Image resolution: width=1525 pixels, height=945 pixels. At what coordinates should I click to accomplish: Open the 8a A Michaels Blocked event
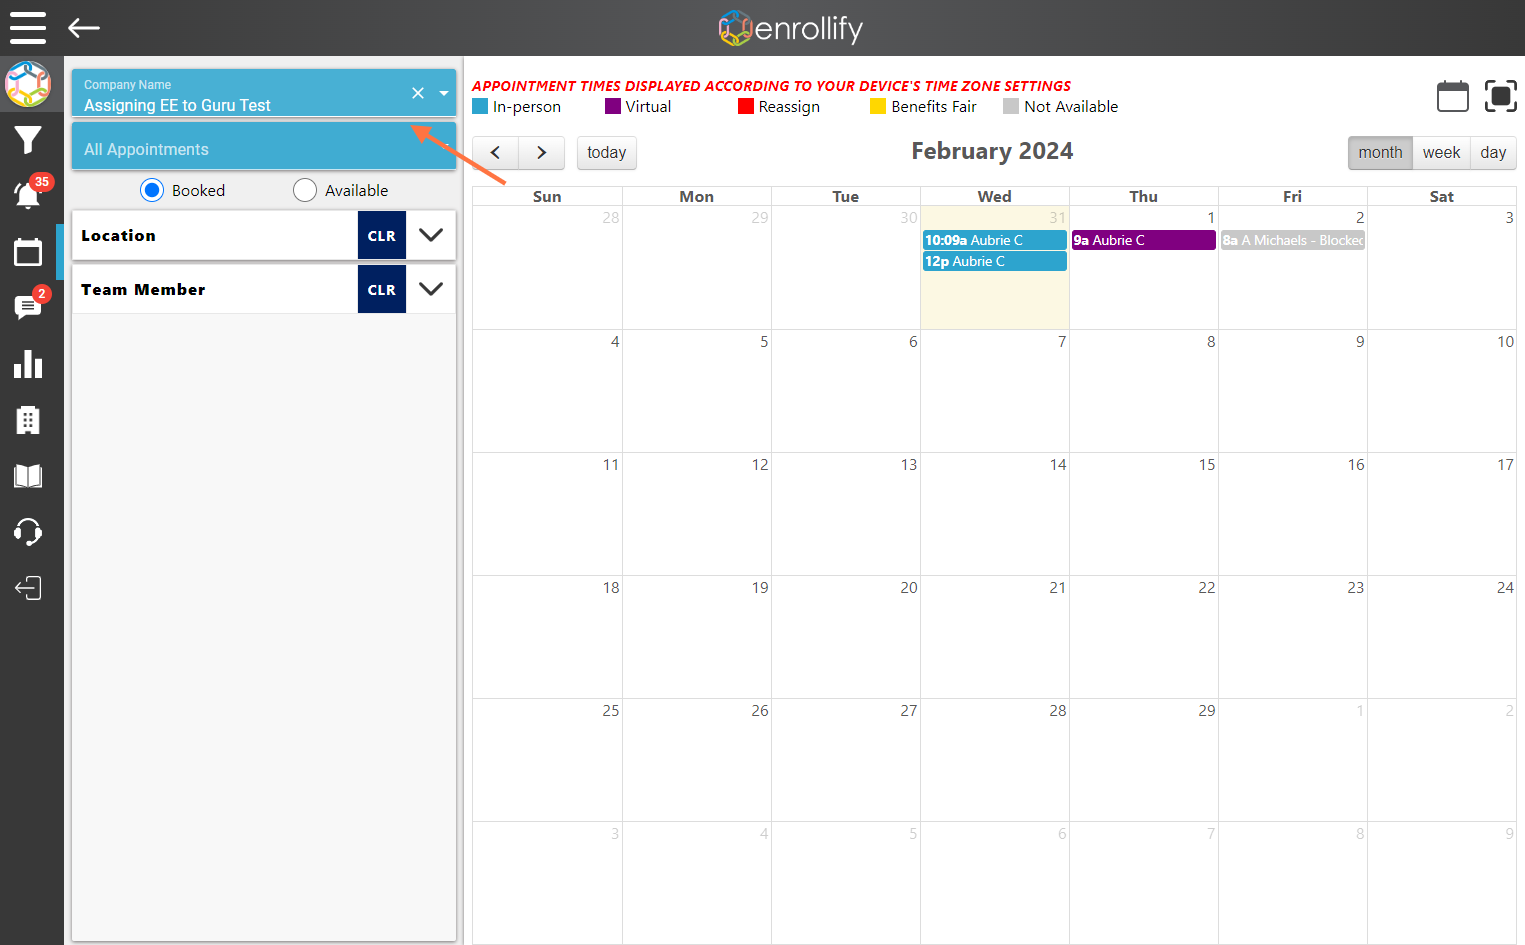coord(1293,240)
